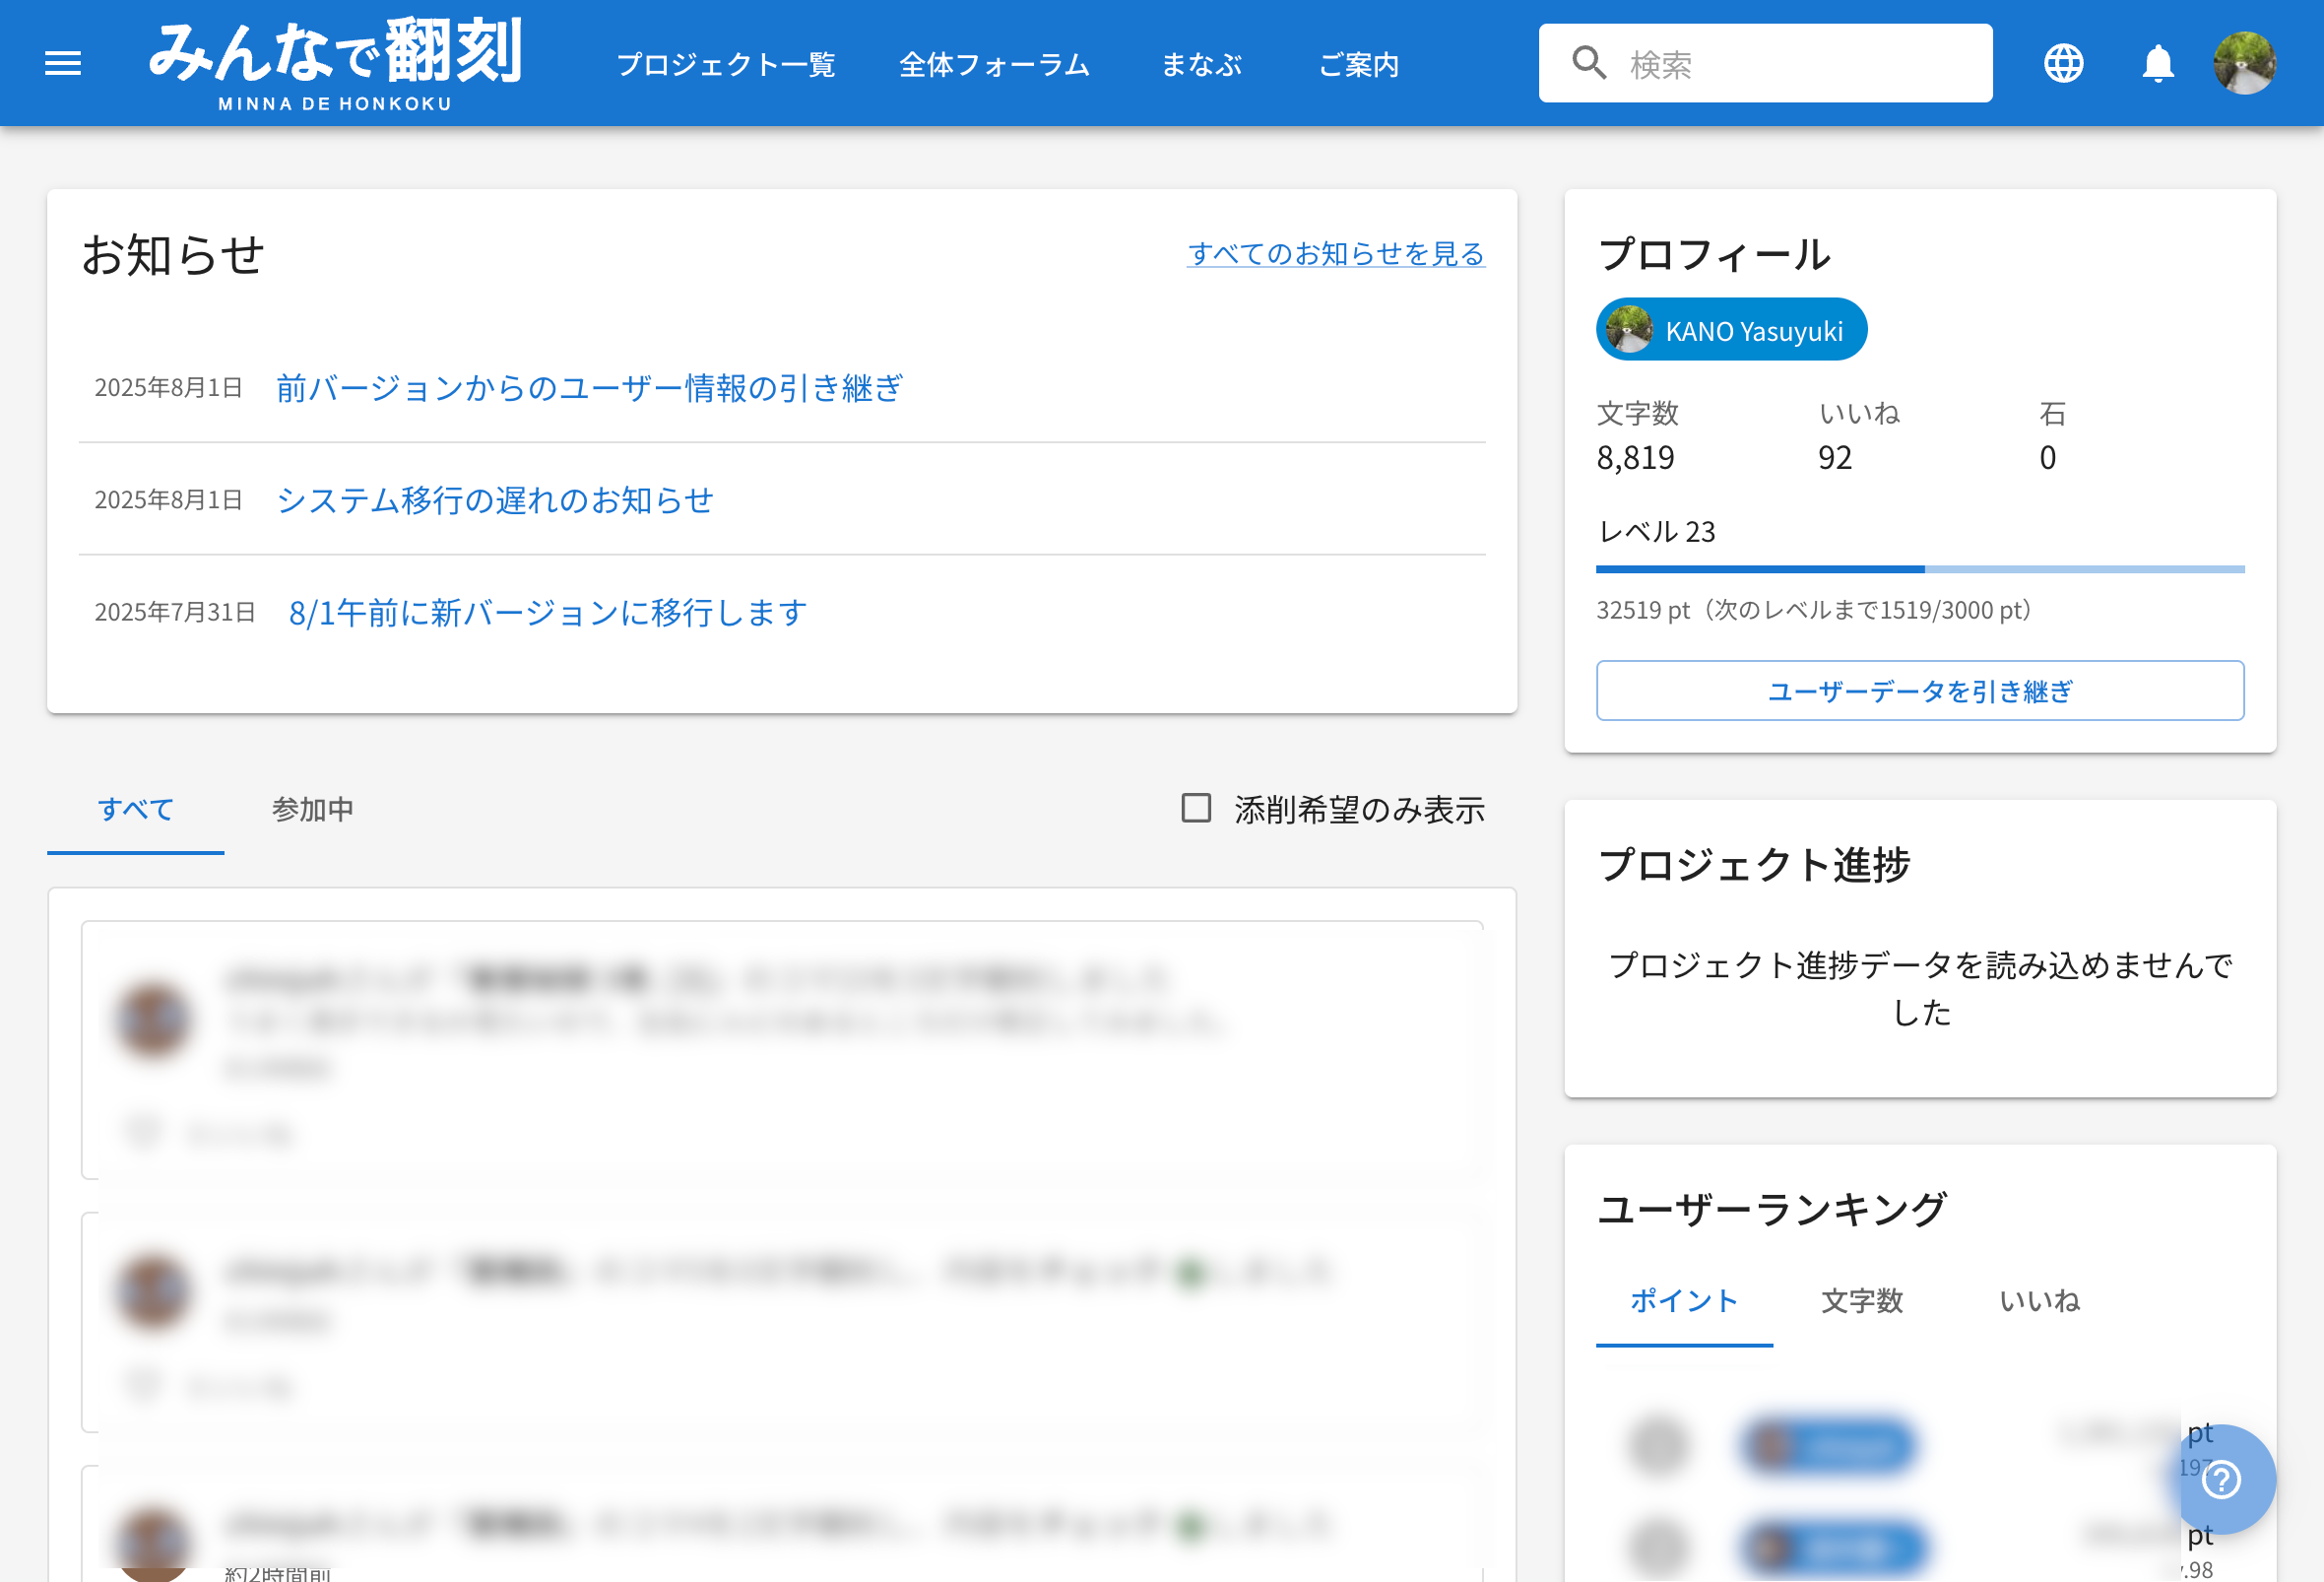Open プロジェクト一覧 in the nav bar
Viewport: 2324px width, 1582px height.
pyautogui.click(x=726, y=65)
